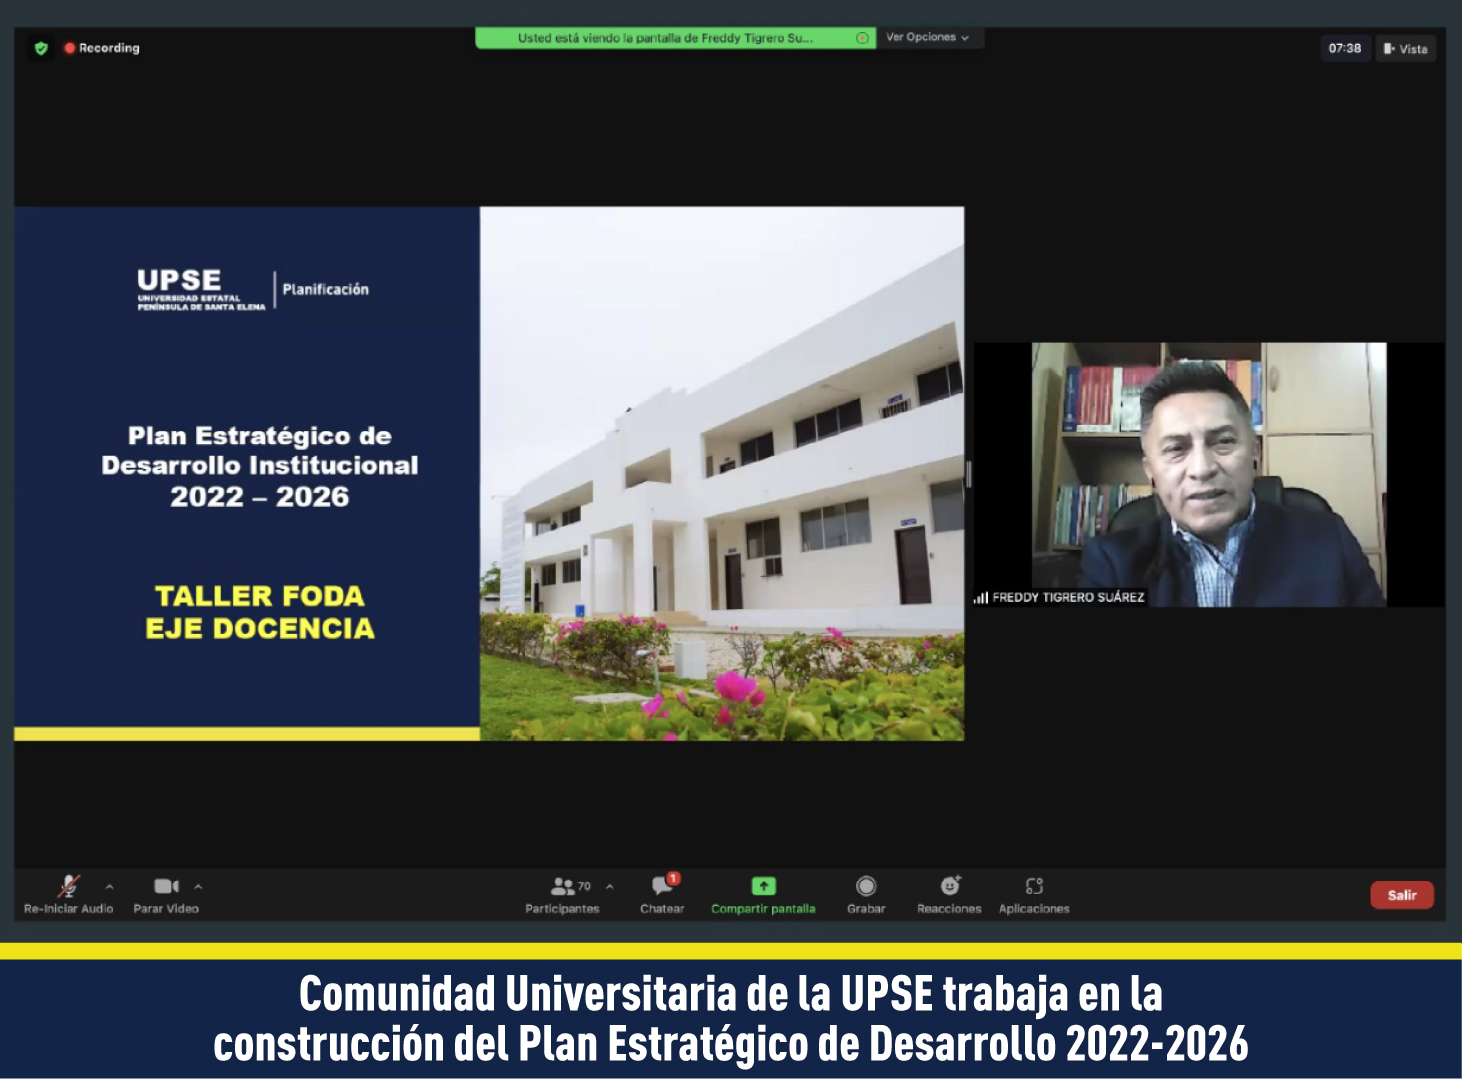
Task: Open the Aplicaciones icon
Action: [1034, 886]
